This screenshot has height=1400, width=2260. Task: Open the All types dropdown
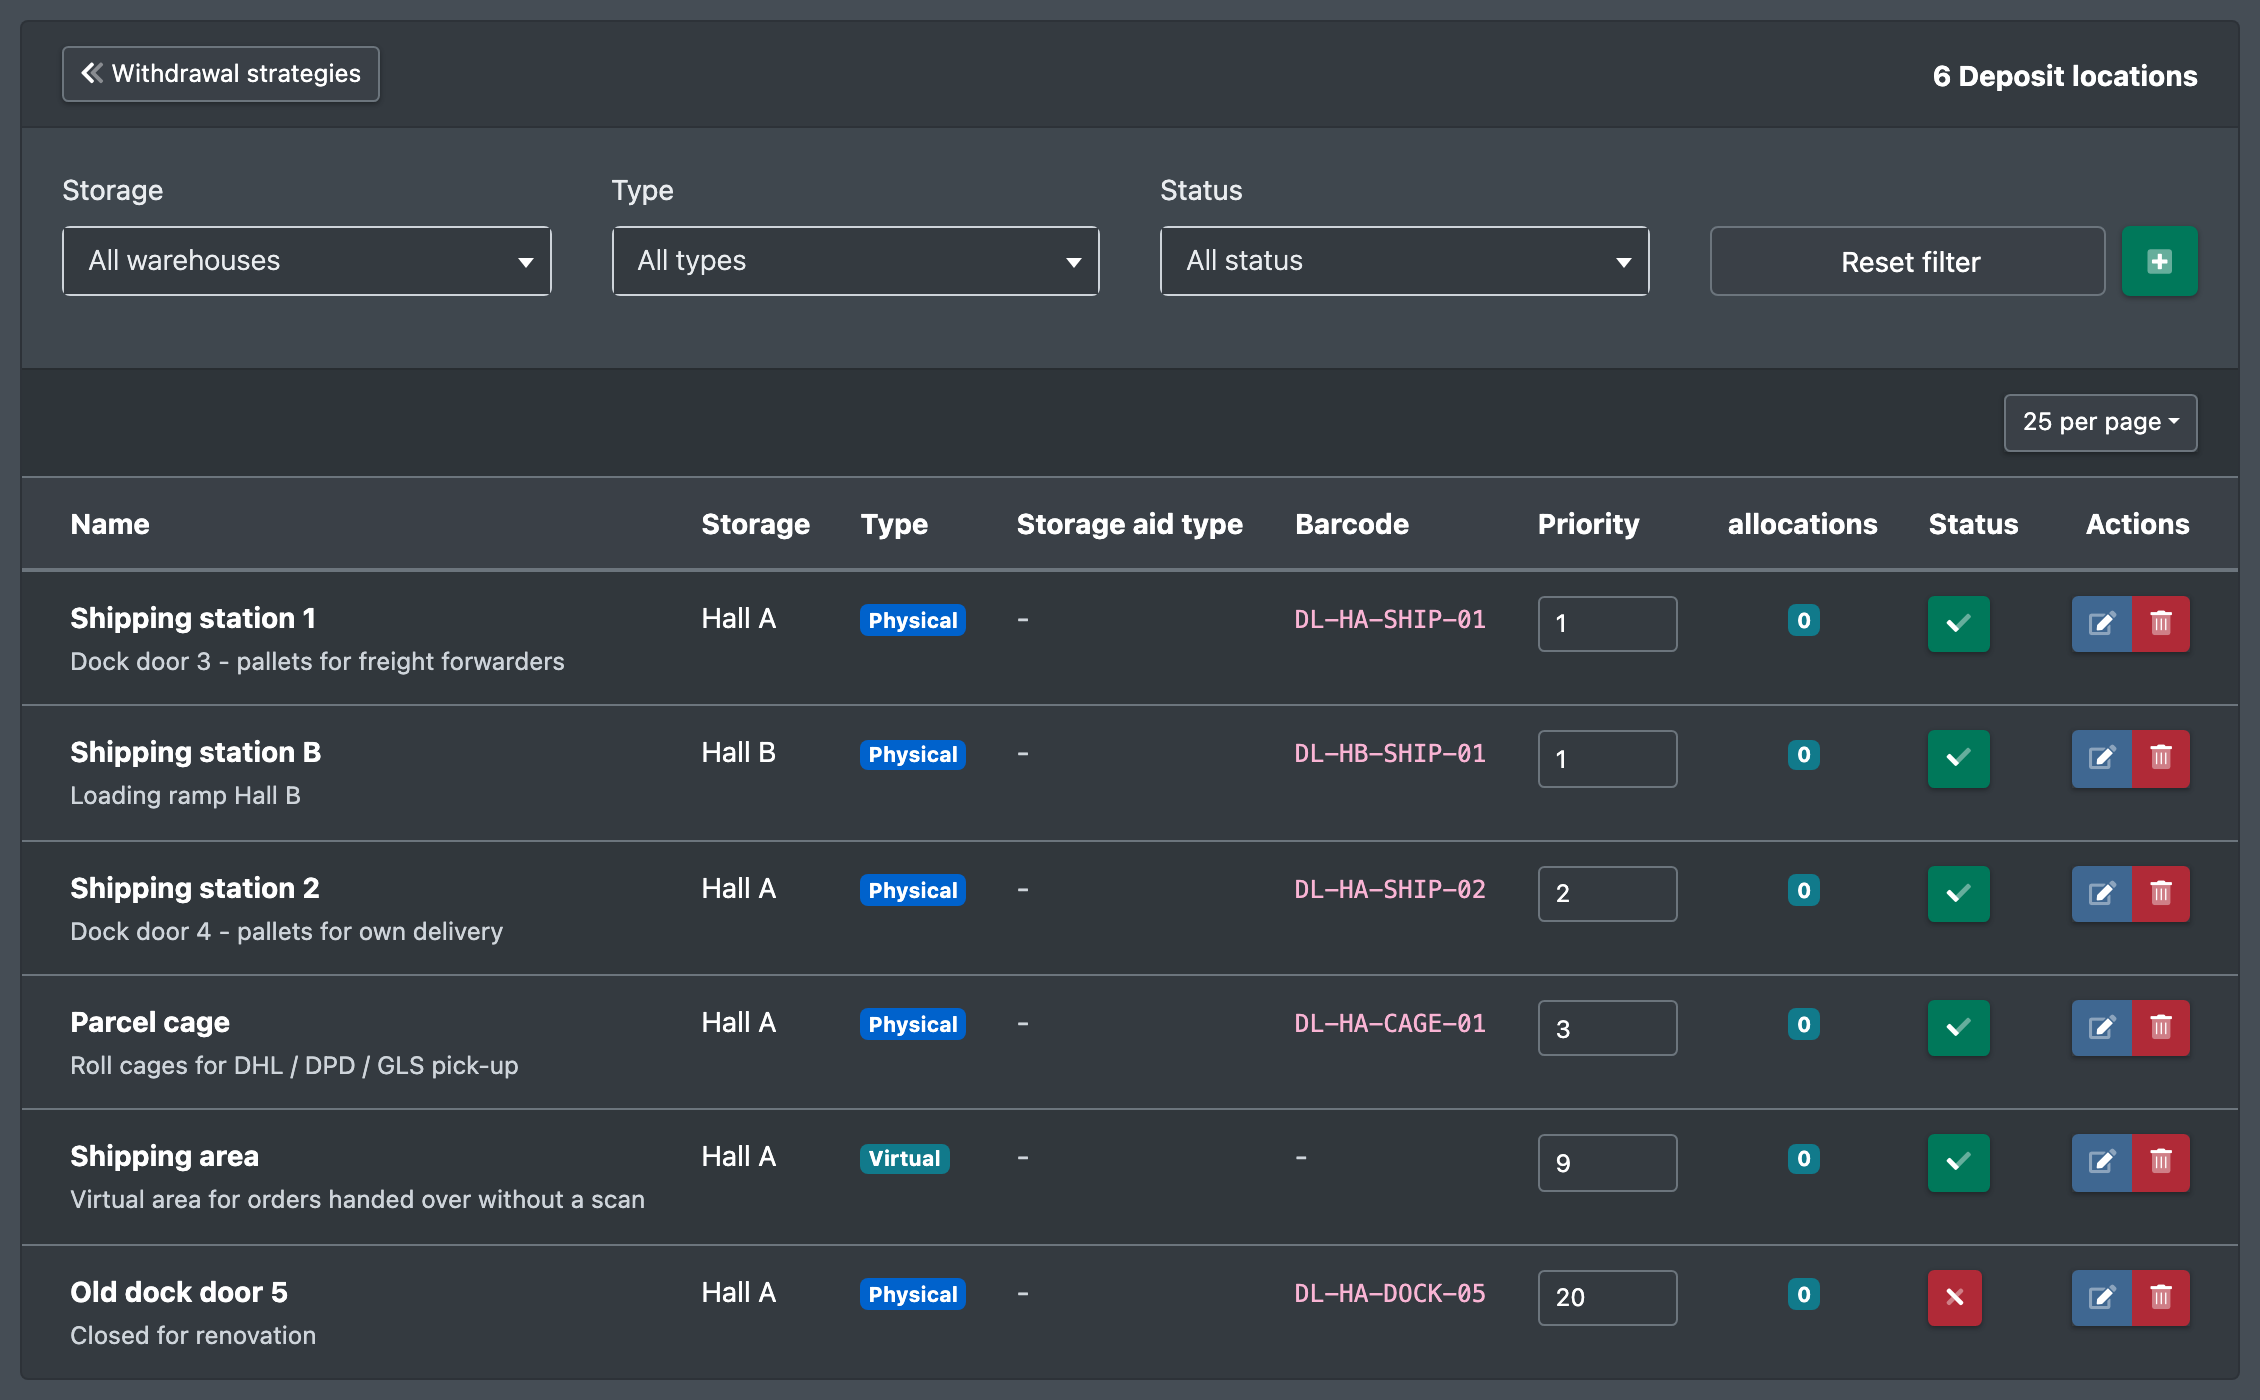tap(856, 261)
